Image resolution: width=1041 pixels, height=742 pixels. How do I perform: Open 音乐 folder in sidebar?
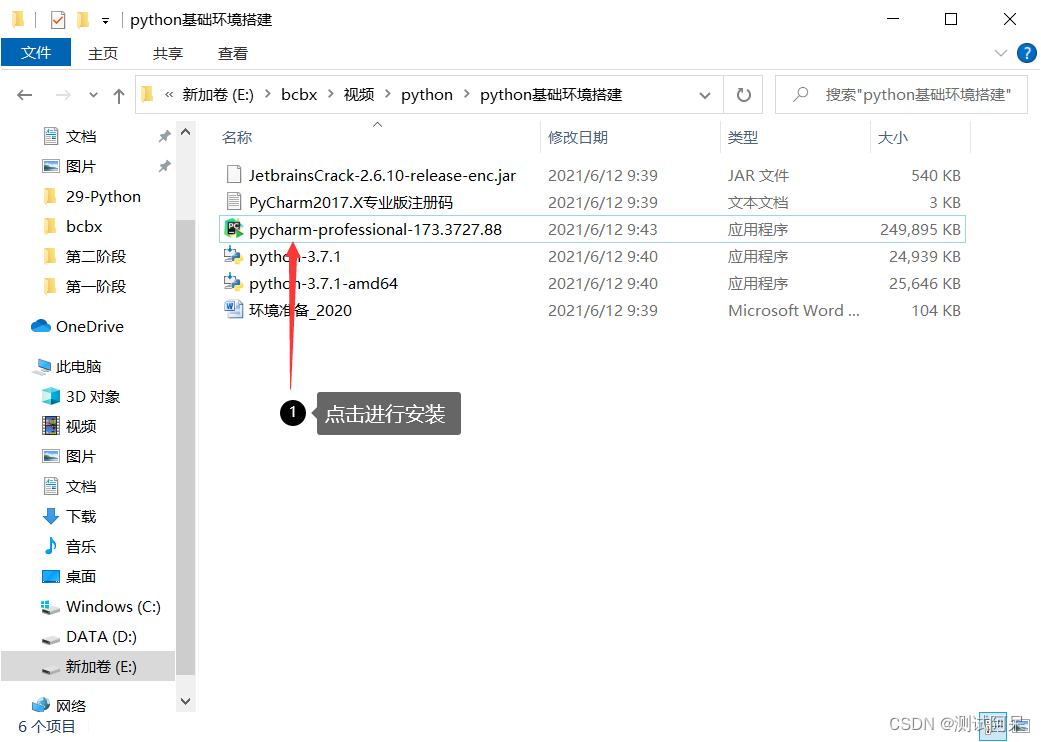69,546
